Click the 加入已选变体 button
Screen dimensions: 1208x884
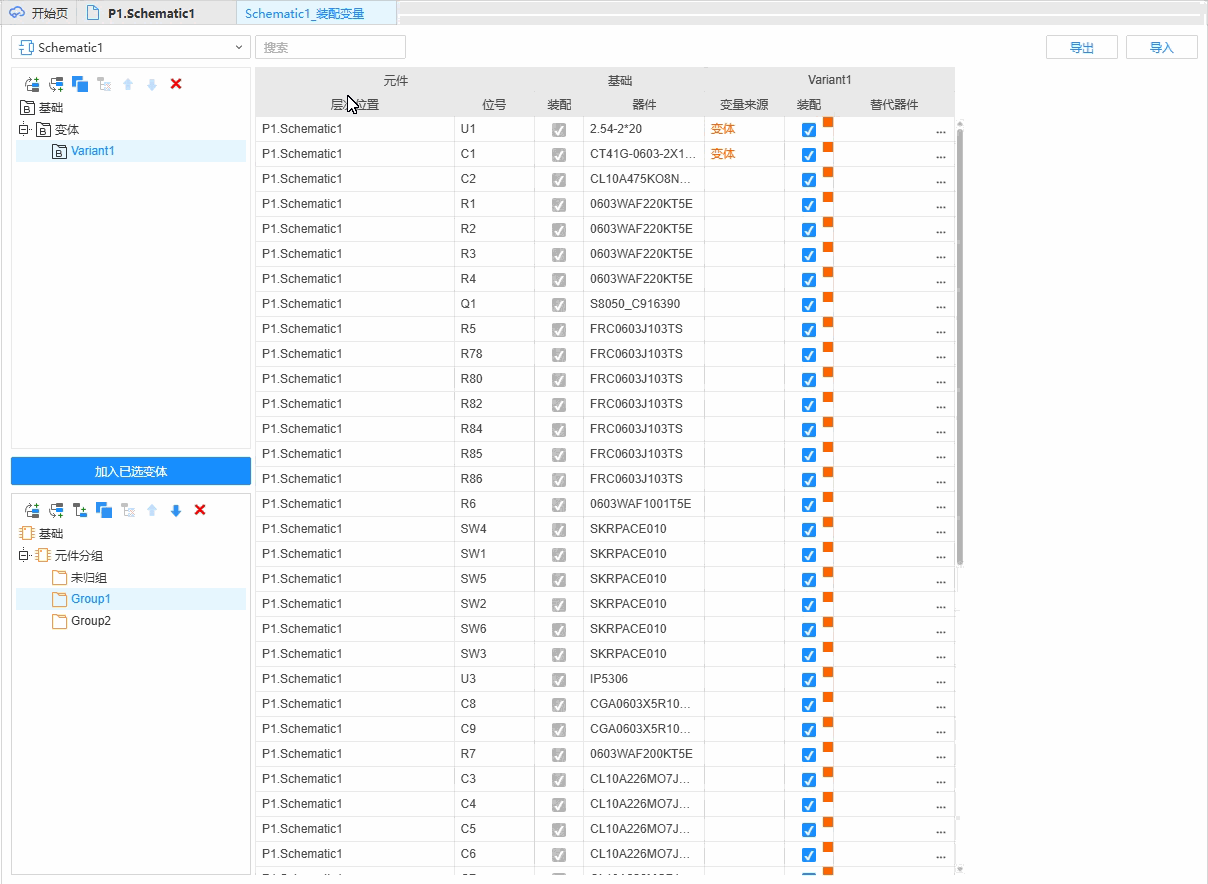pos(131,471)
